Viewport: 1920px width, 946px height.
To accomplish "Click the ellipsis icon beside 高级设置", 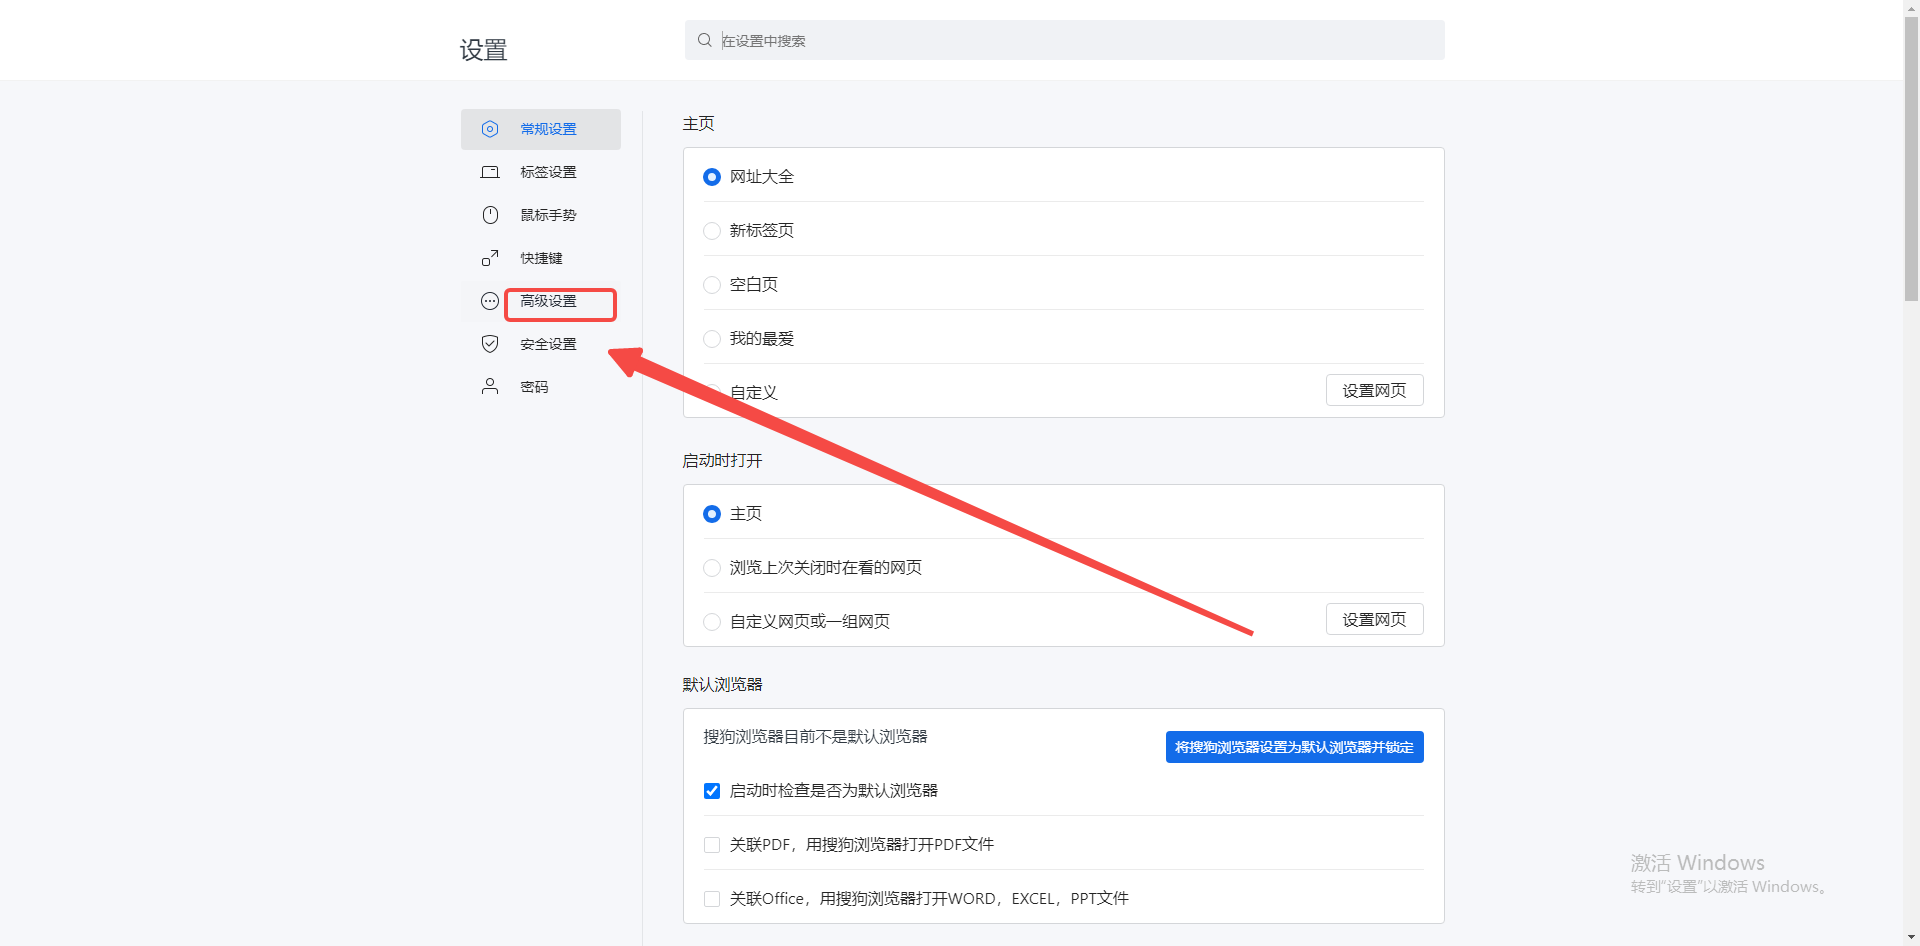I will (489, 300).
